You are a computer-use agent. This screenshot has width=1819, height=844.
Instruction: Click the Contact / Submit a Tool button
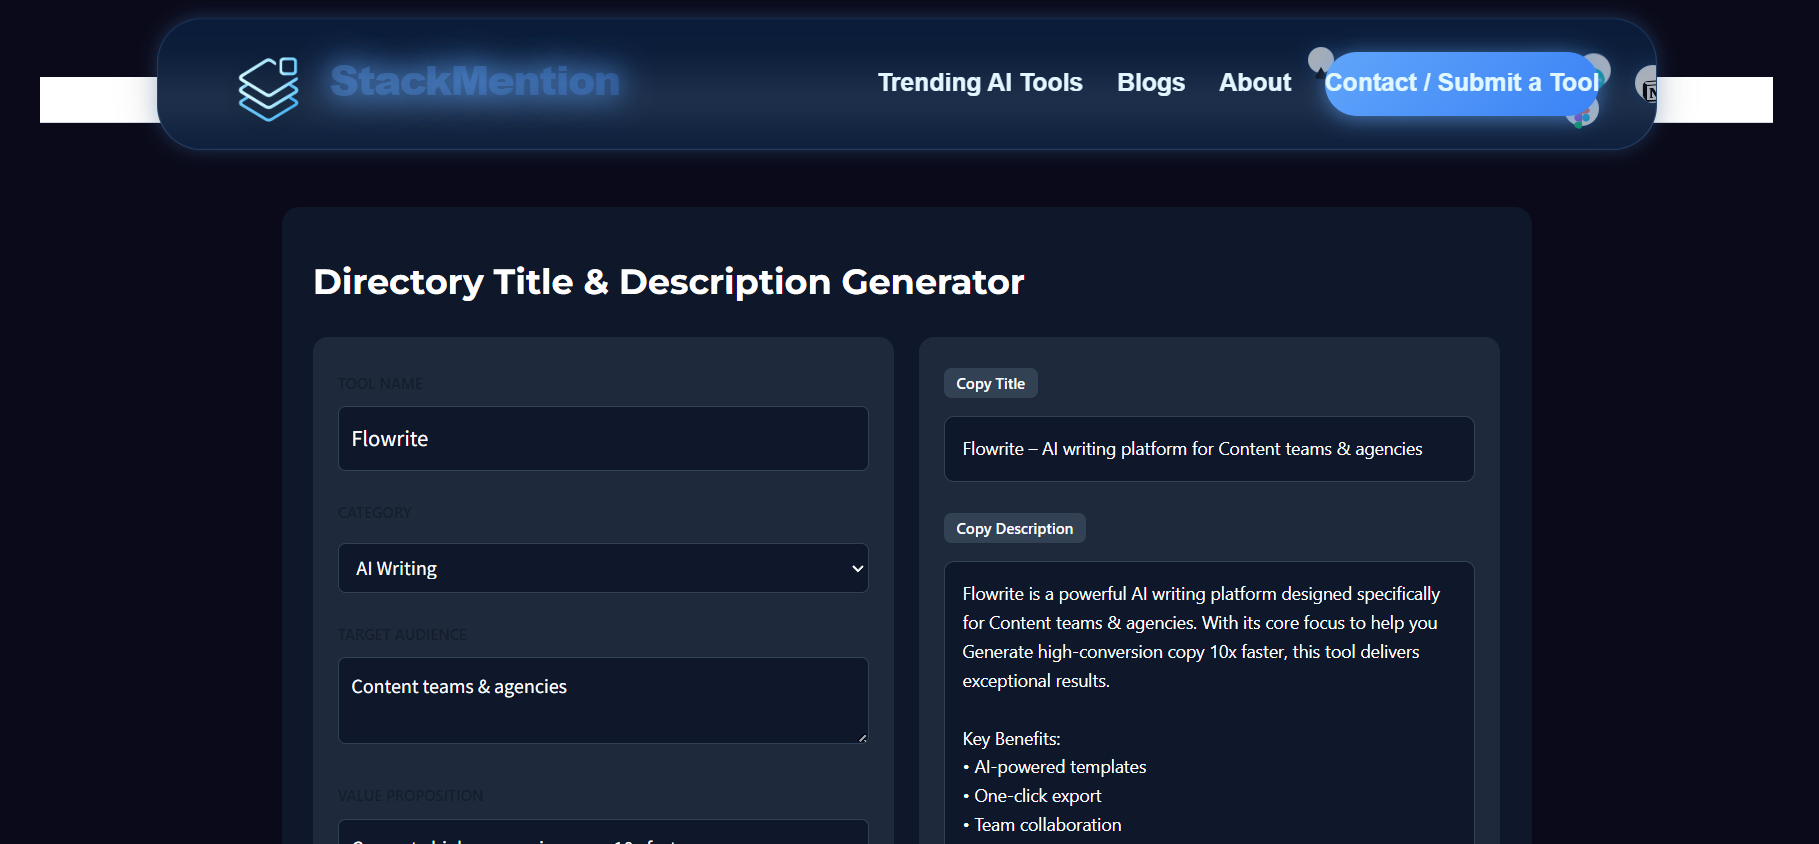1462,83
